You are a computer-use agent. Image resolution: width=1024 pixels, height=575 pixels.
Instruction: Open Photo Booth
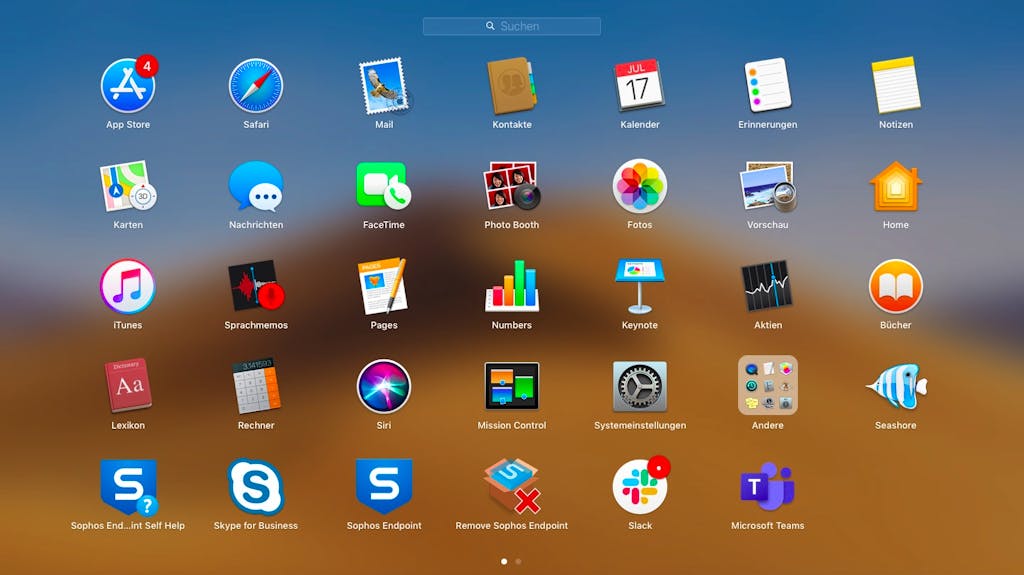pyautogui.click(x=512, y=186)
